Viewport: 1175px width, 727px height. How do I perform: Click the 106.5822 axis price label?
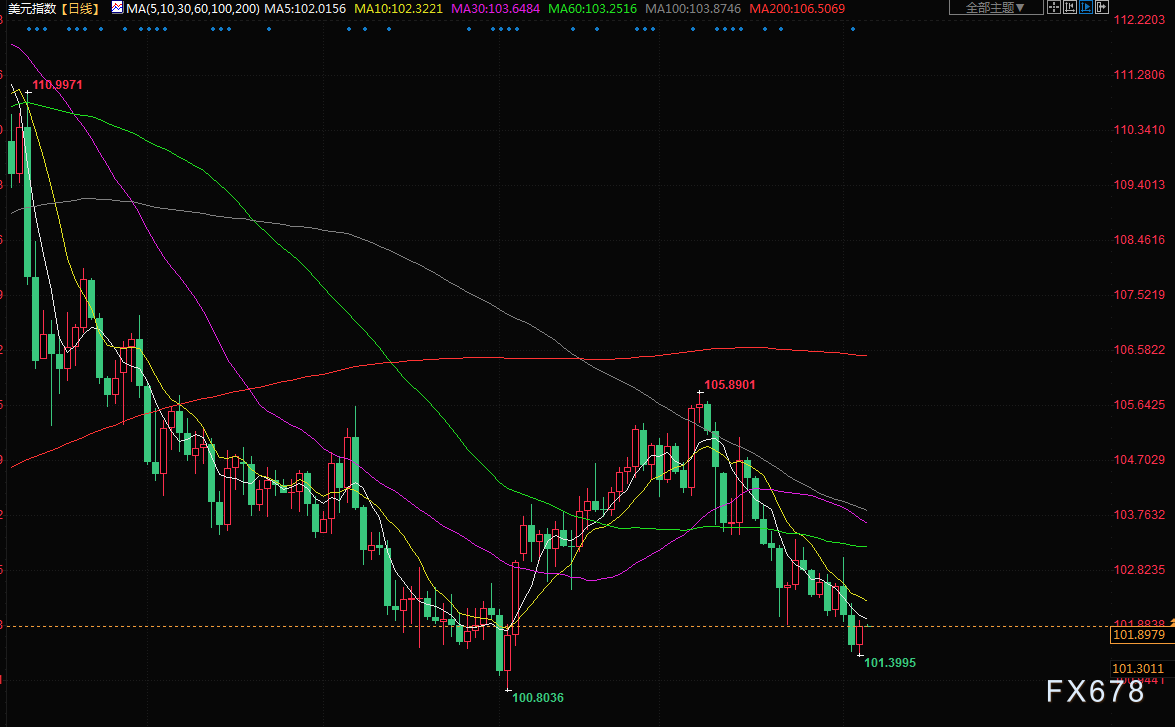pos(1140,350)
